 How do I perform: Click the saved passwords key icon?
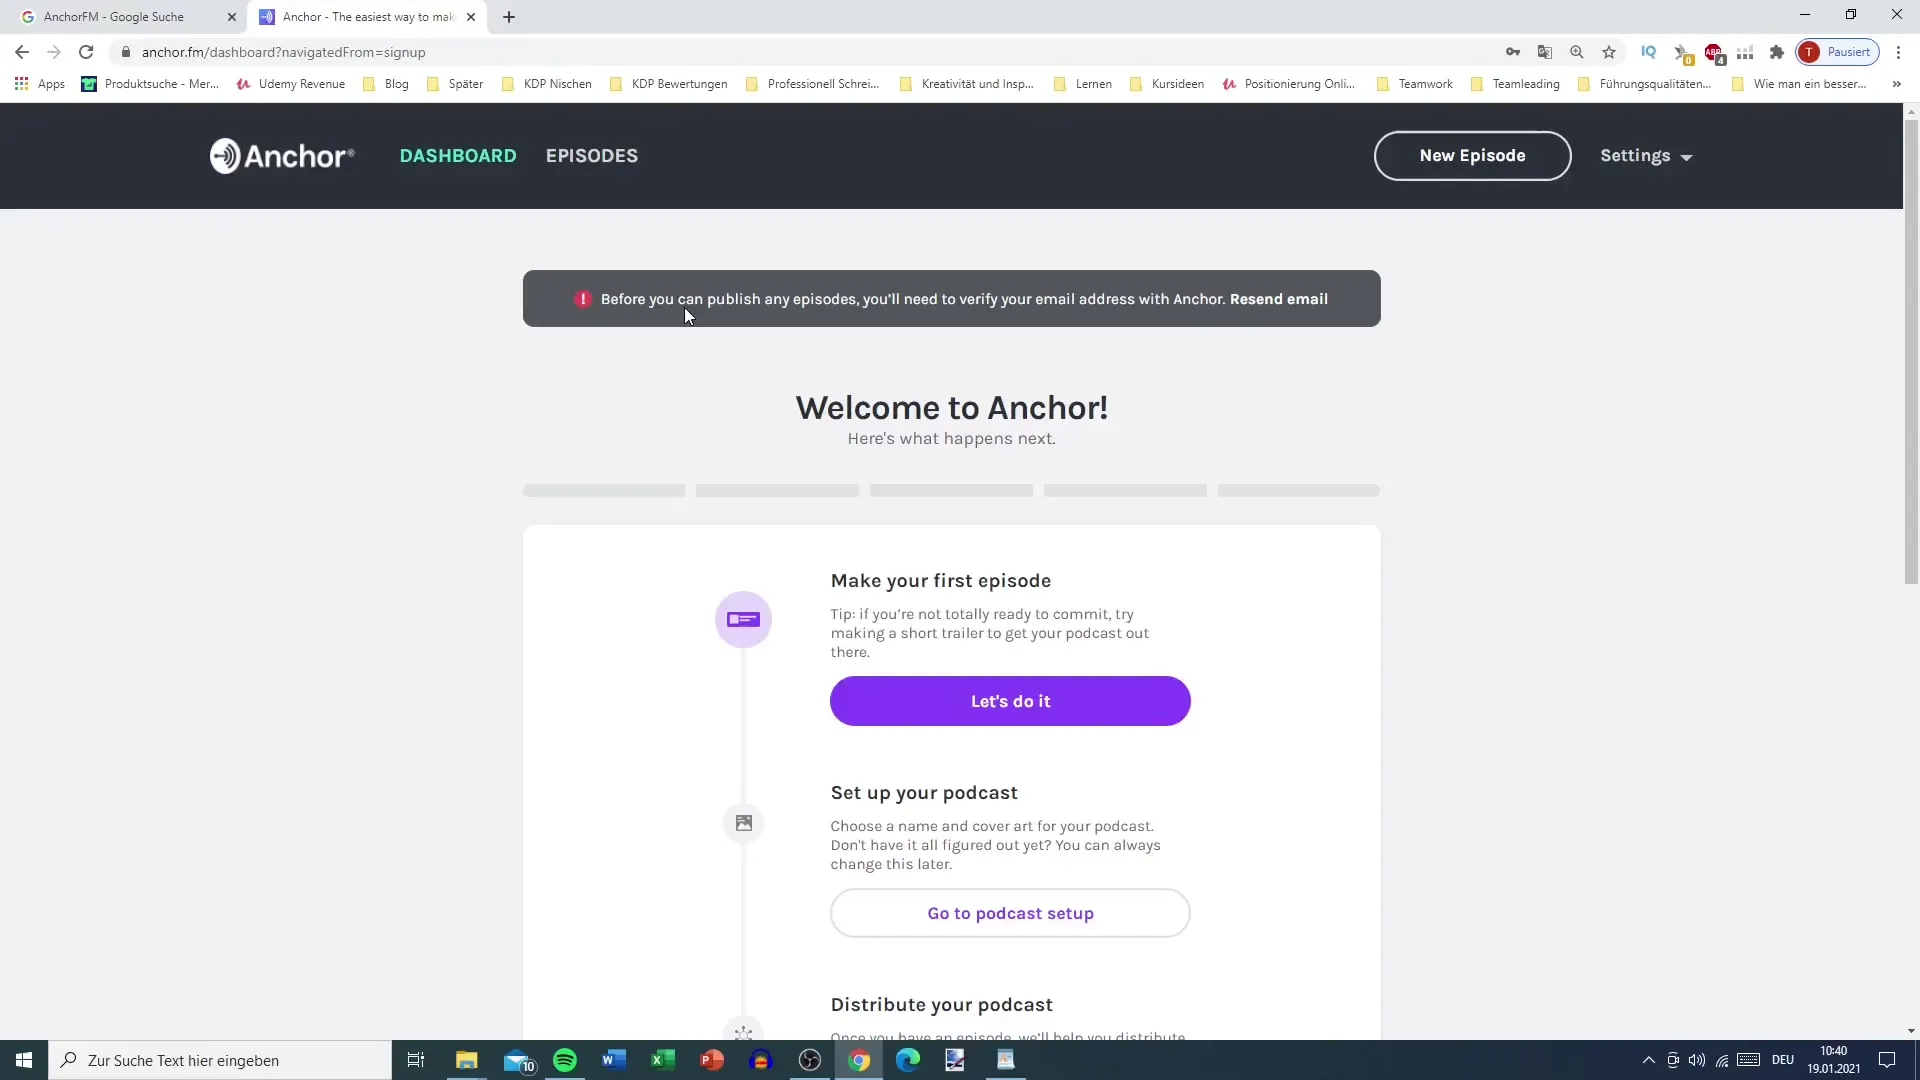click(x=1512, y=52)
